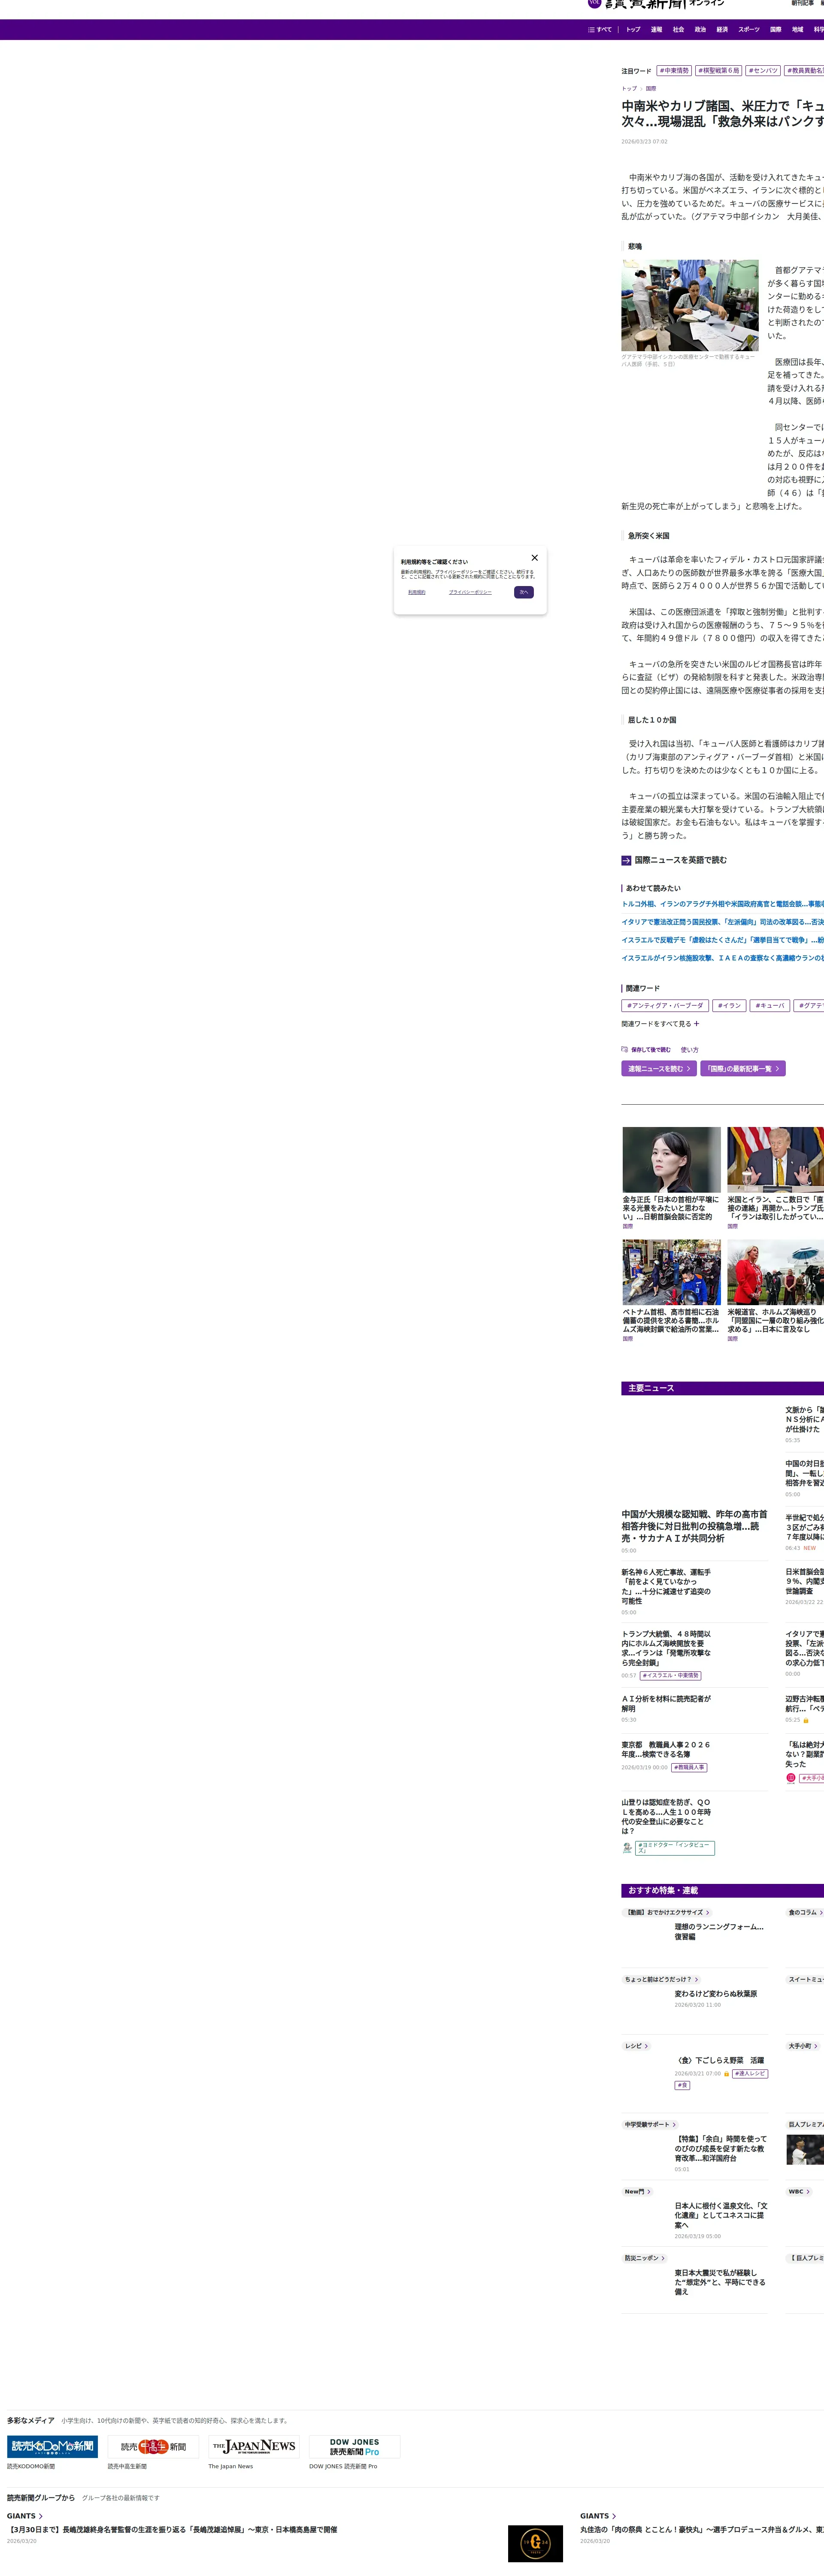The image size is (824, 2576).
Task: Open the #アンティグア・バーブーダ tag
Action: tap(665, 1006)
